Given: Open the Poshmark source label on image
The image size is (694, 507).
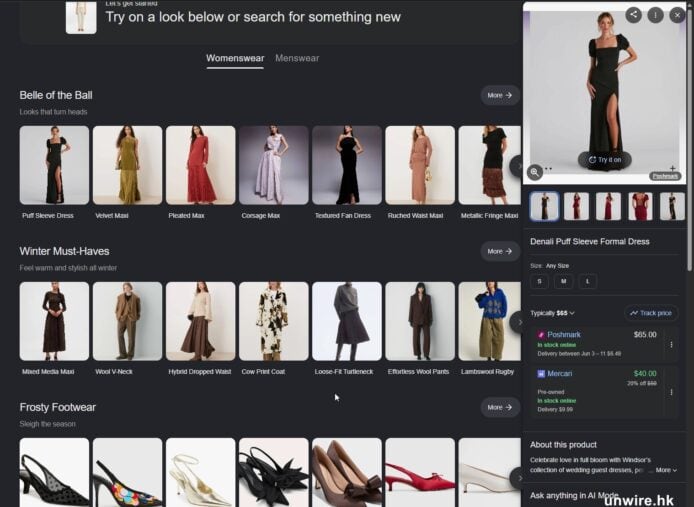Looking at the screenshot, I should (665, 176).
